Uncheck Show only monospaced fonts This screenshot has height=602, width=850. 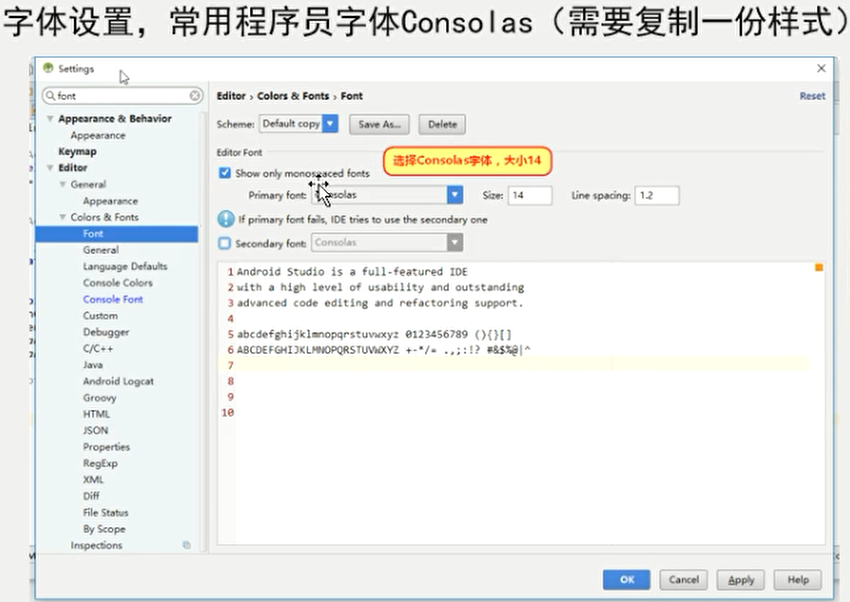tap(224, 173)
